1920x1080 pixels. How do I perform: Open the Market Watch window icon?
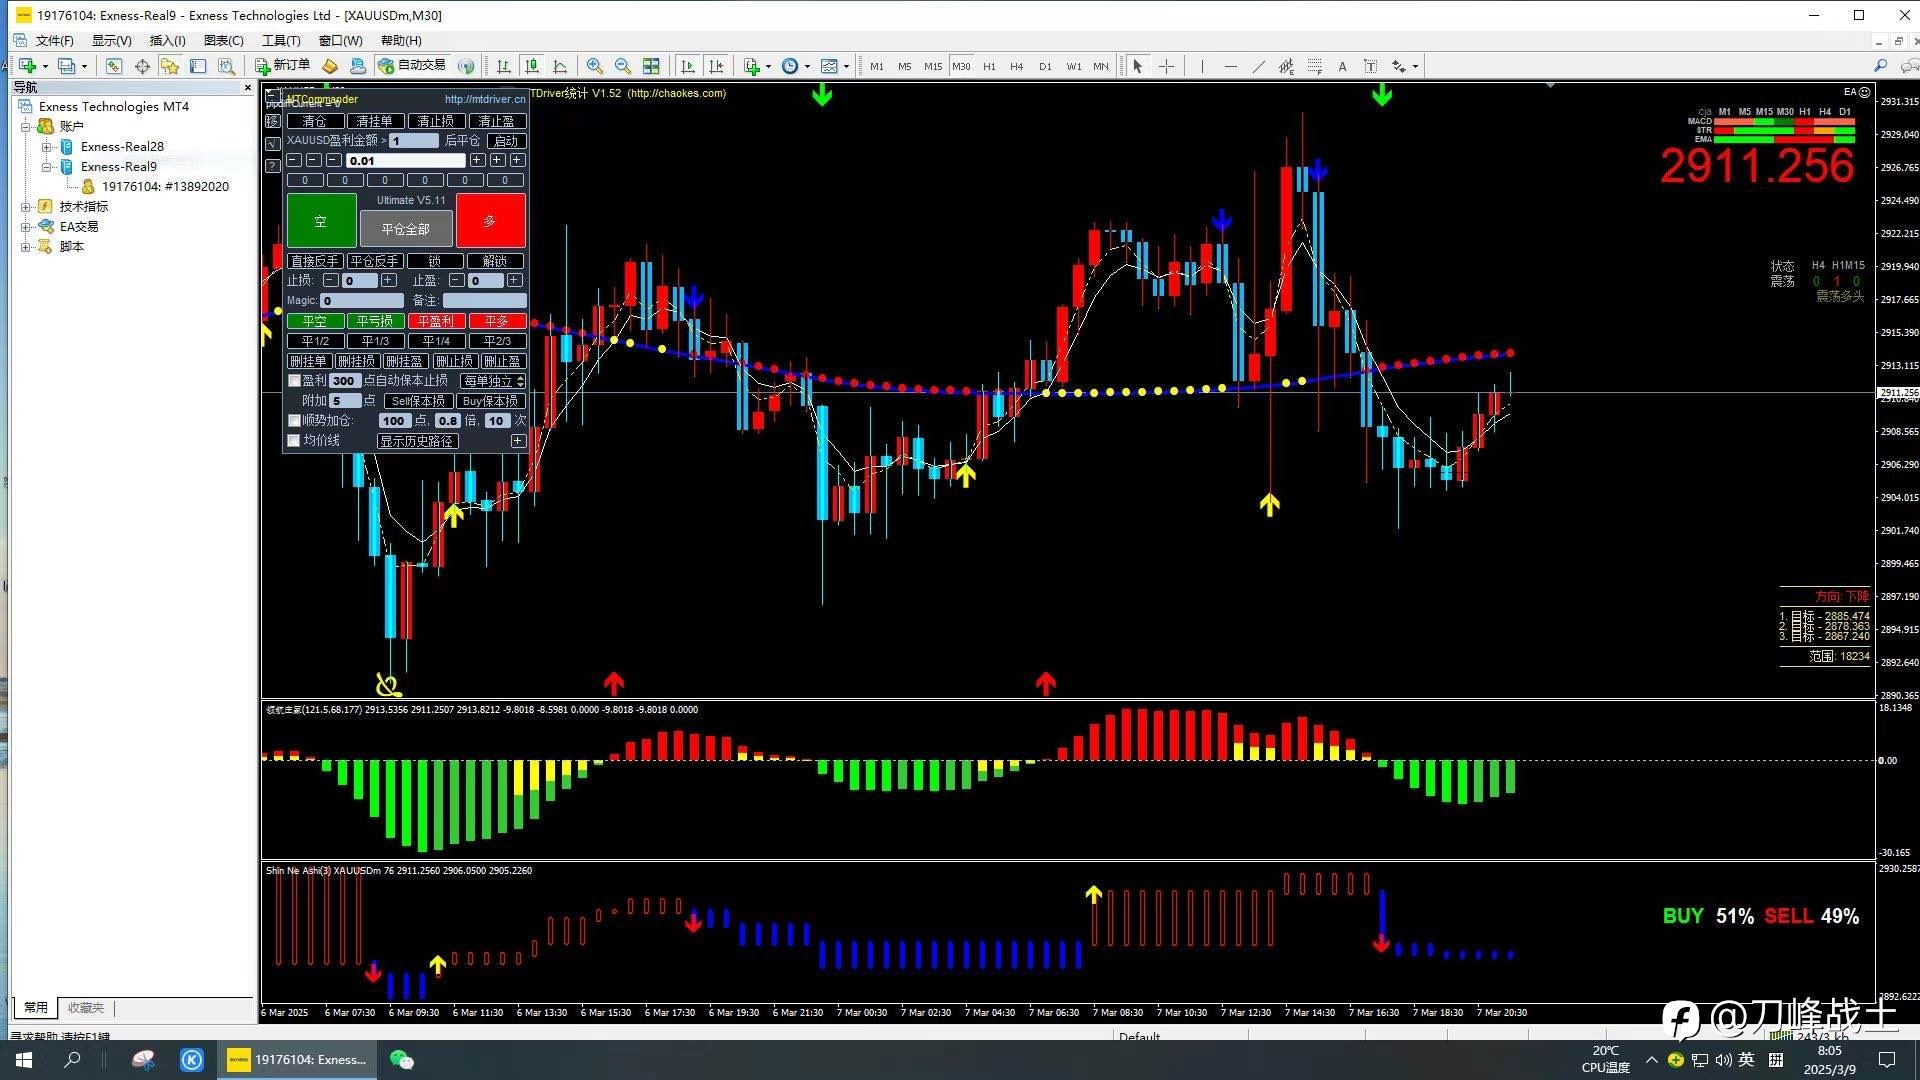point(114,66)
